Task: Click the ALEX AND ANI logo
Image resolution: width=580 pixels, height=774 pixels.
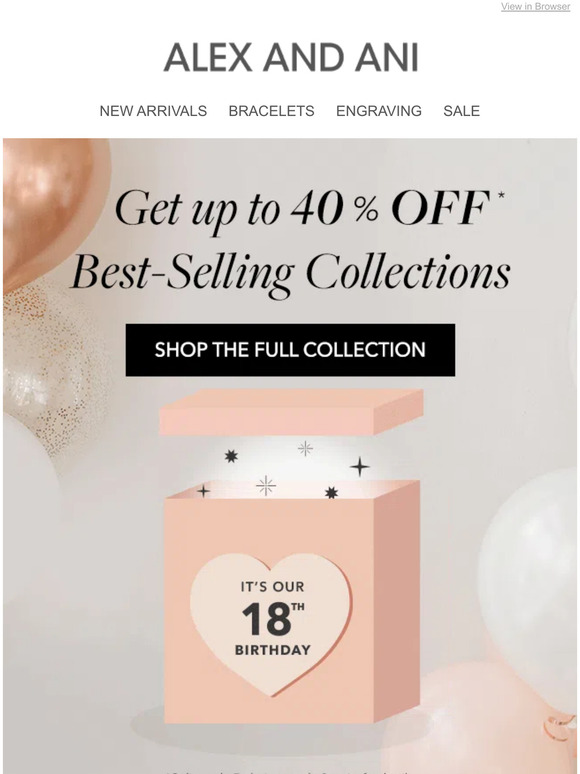Action: (291, 57)
